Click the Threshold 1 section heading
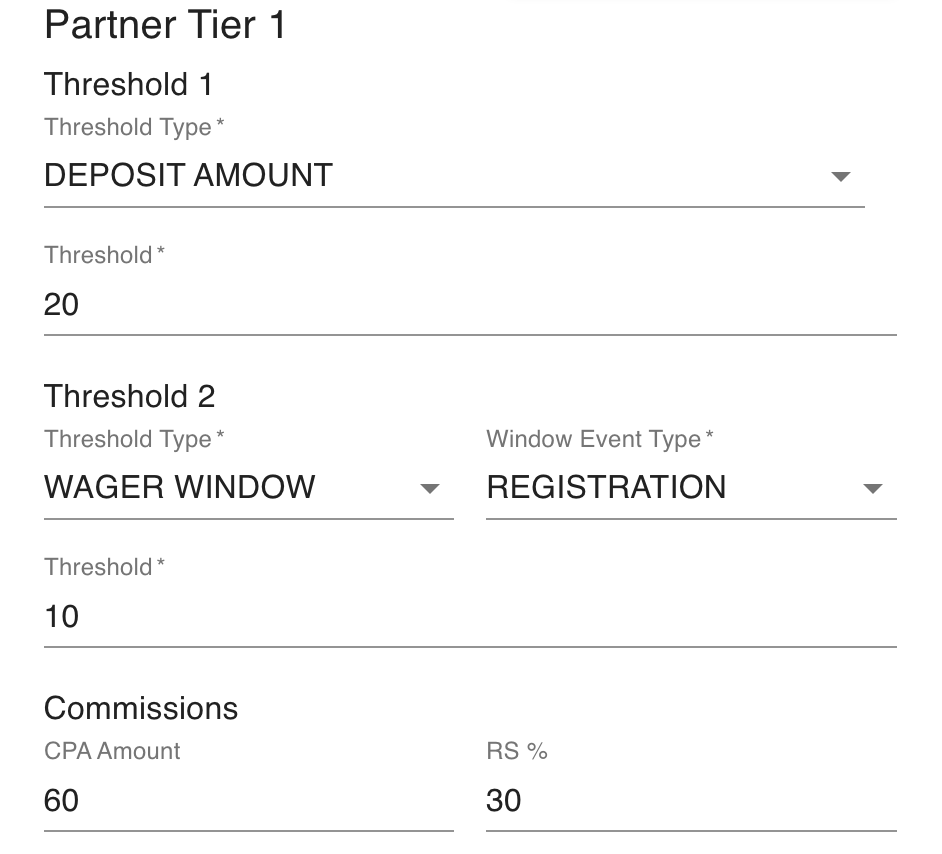942x854 pixels. pos(128,84)
